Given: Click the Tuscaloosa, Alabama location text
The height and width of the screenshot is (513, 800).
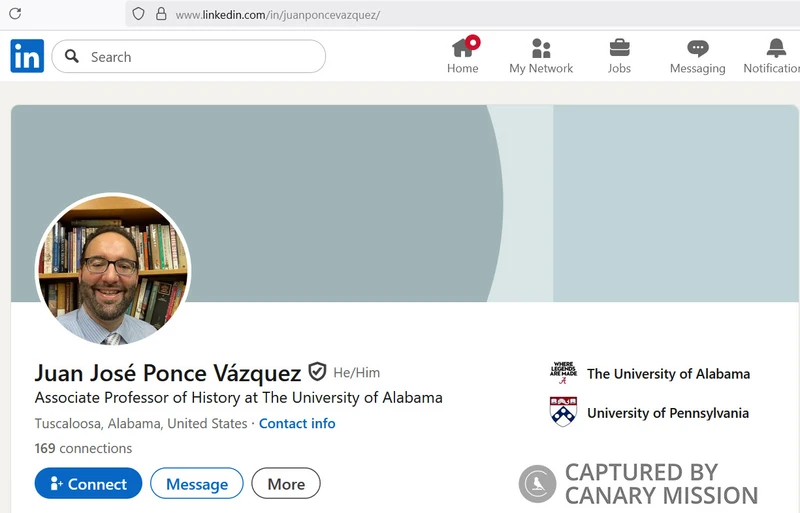Looking at the screenshot, I should [x=141, y=424].
